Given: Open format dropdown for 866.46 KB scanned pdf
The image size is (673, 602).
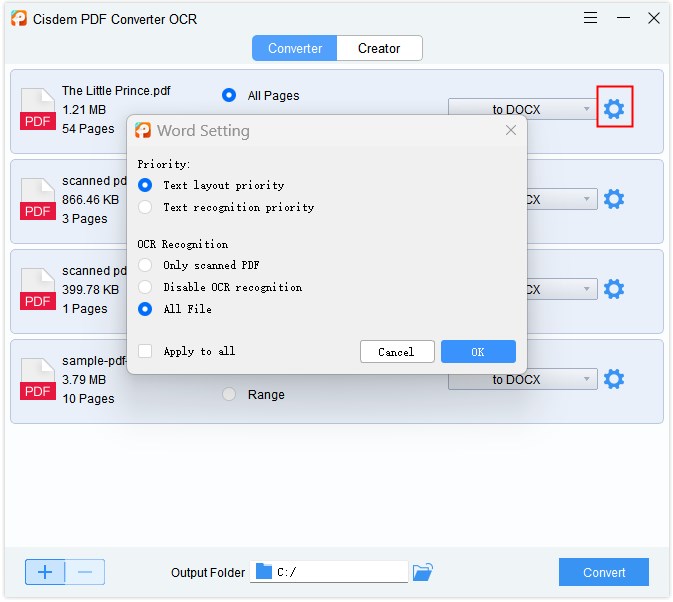Looking at the screenshot, I should (562, 199).
